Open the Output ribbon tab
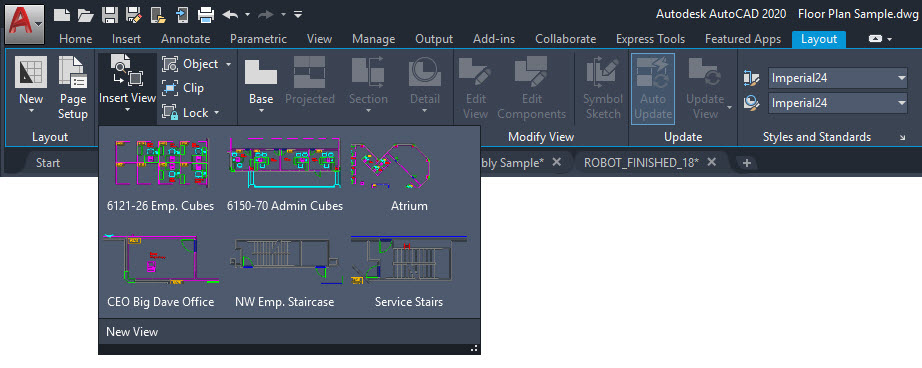The width and height of the screenshot is (922, 368). (434, 39)
